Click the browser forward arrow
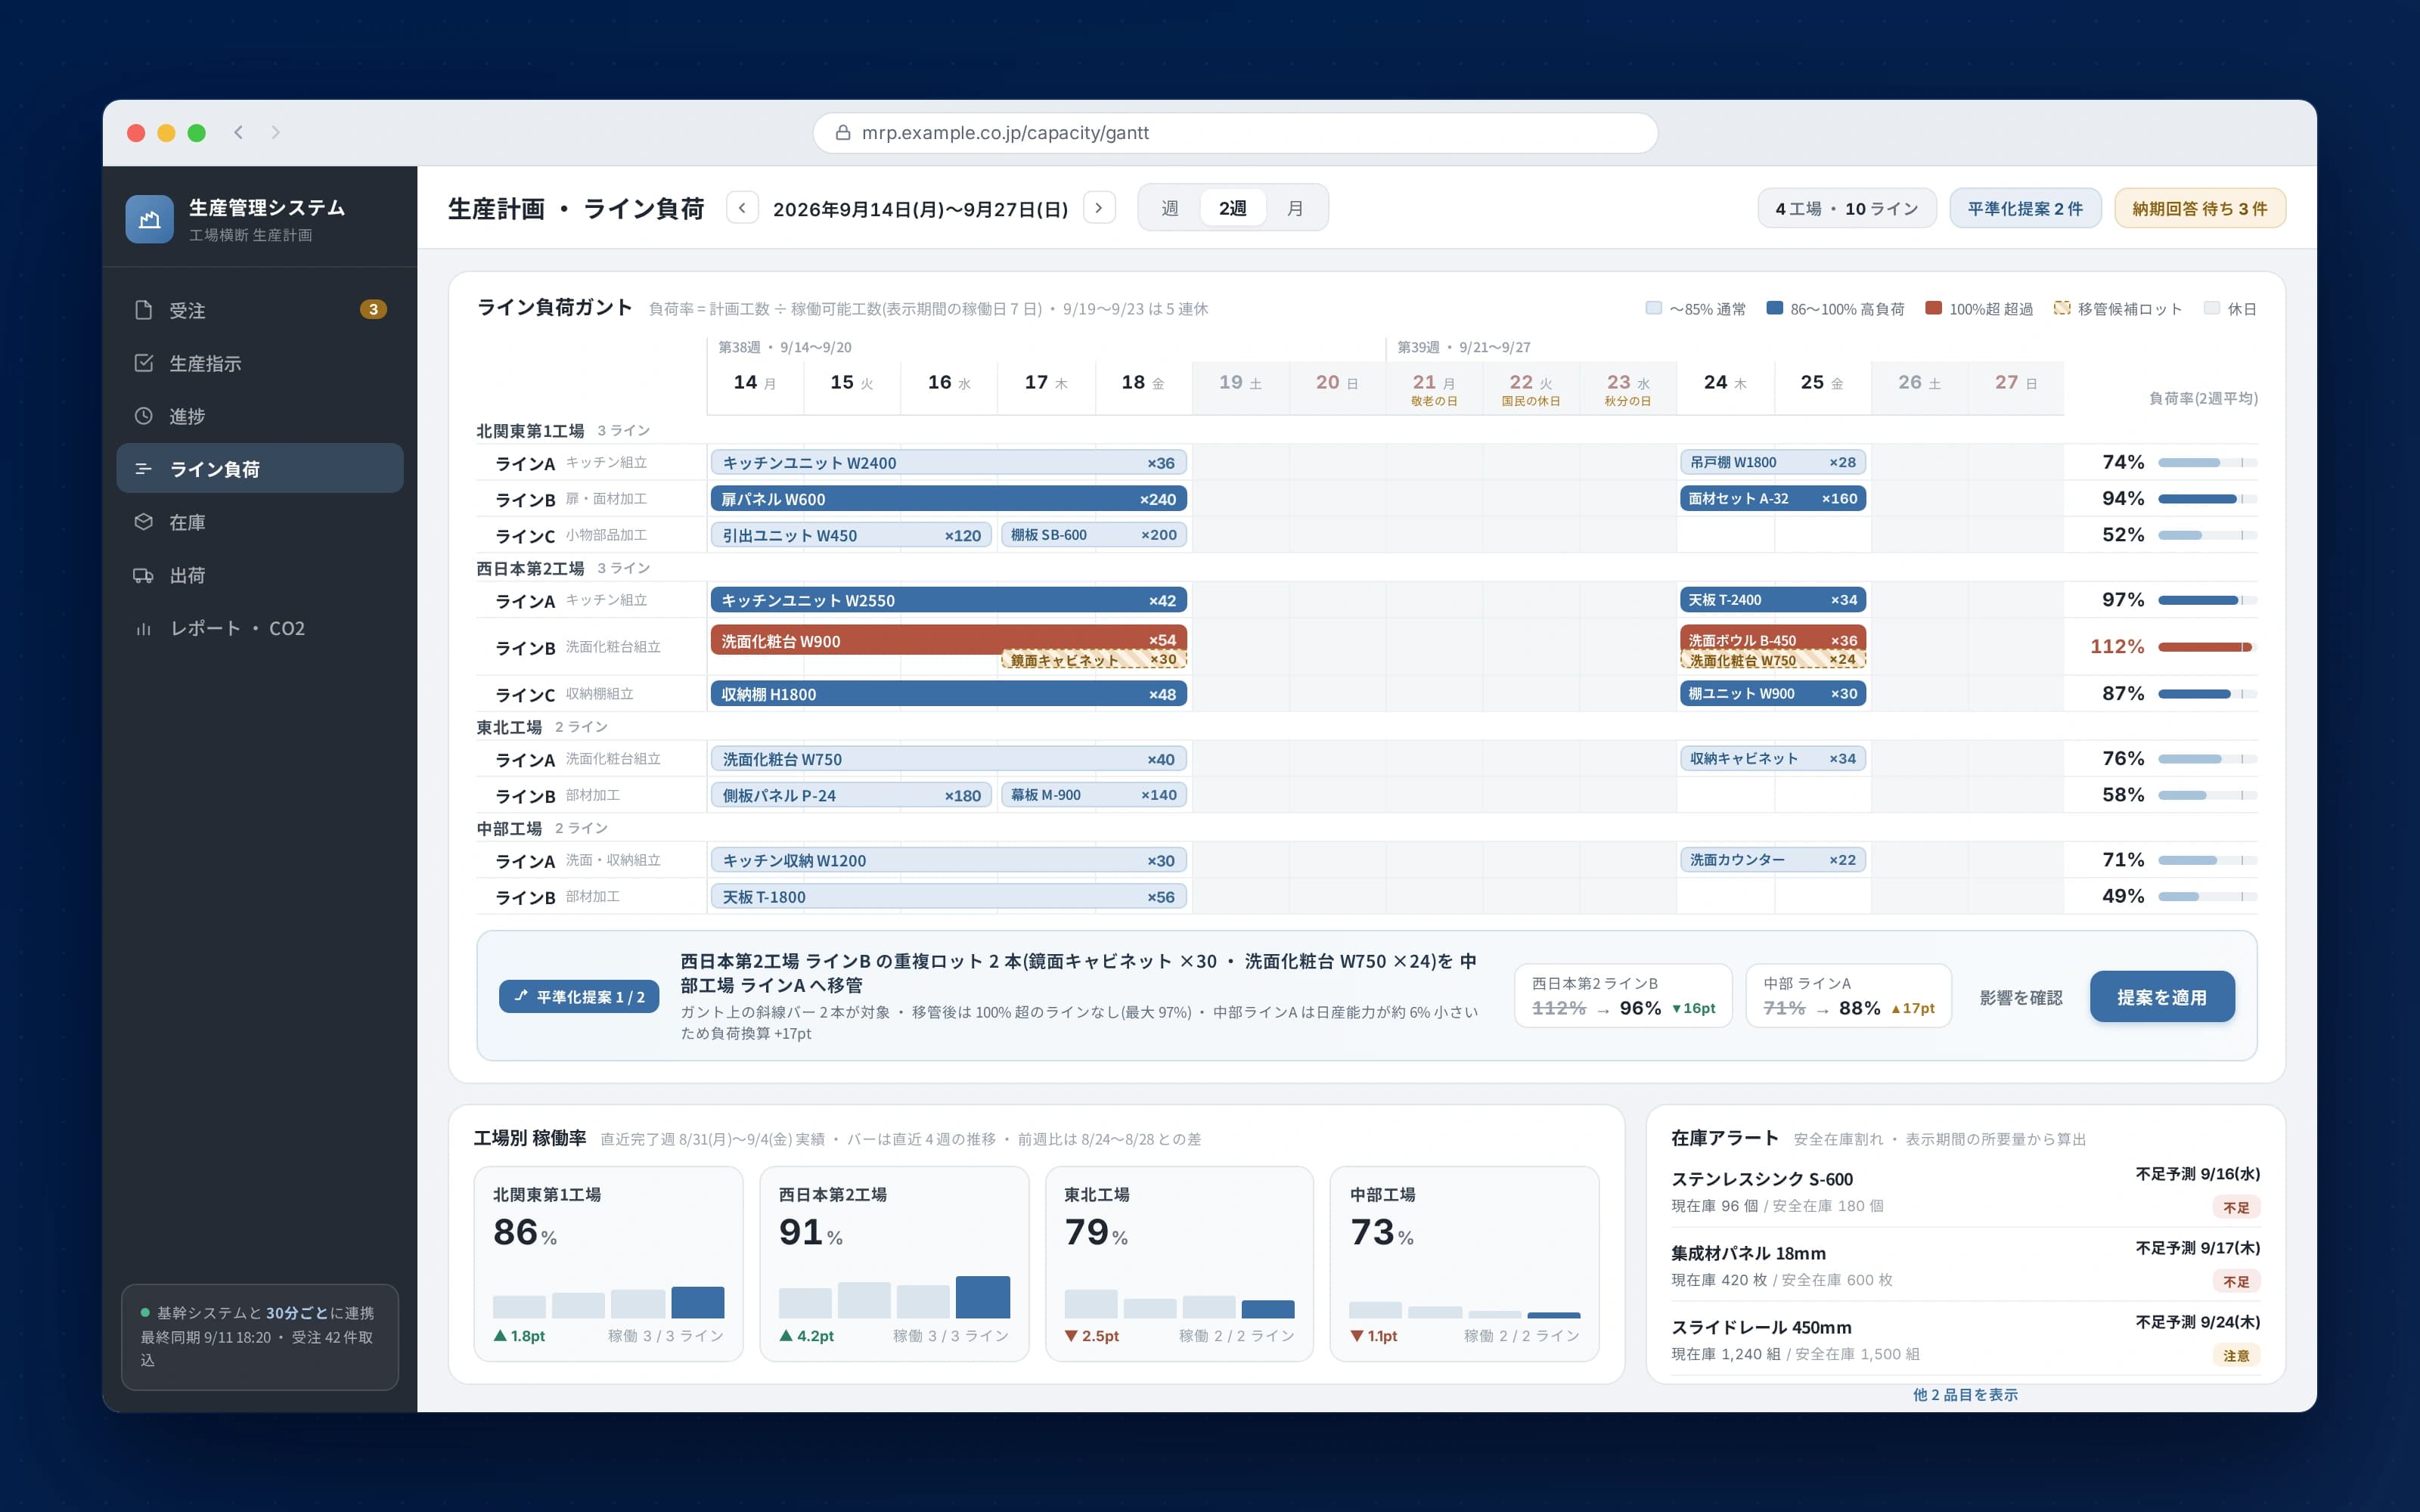The image size is (2420, 1512). 276,132
